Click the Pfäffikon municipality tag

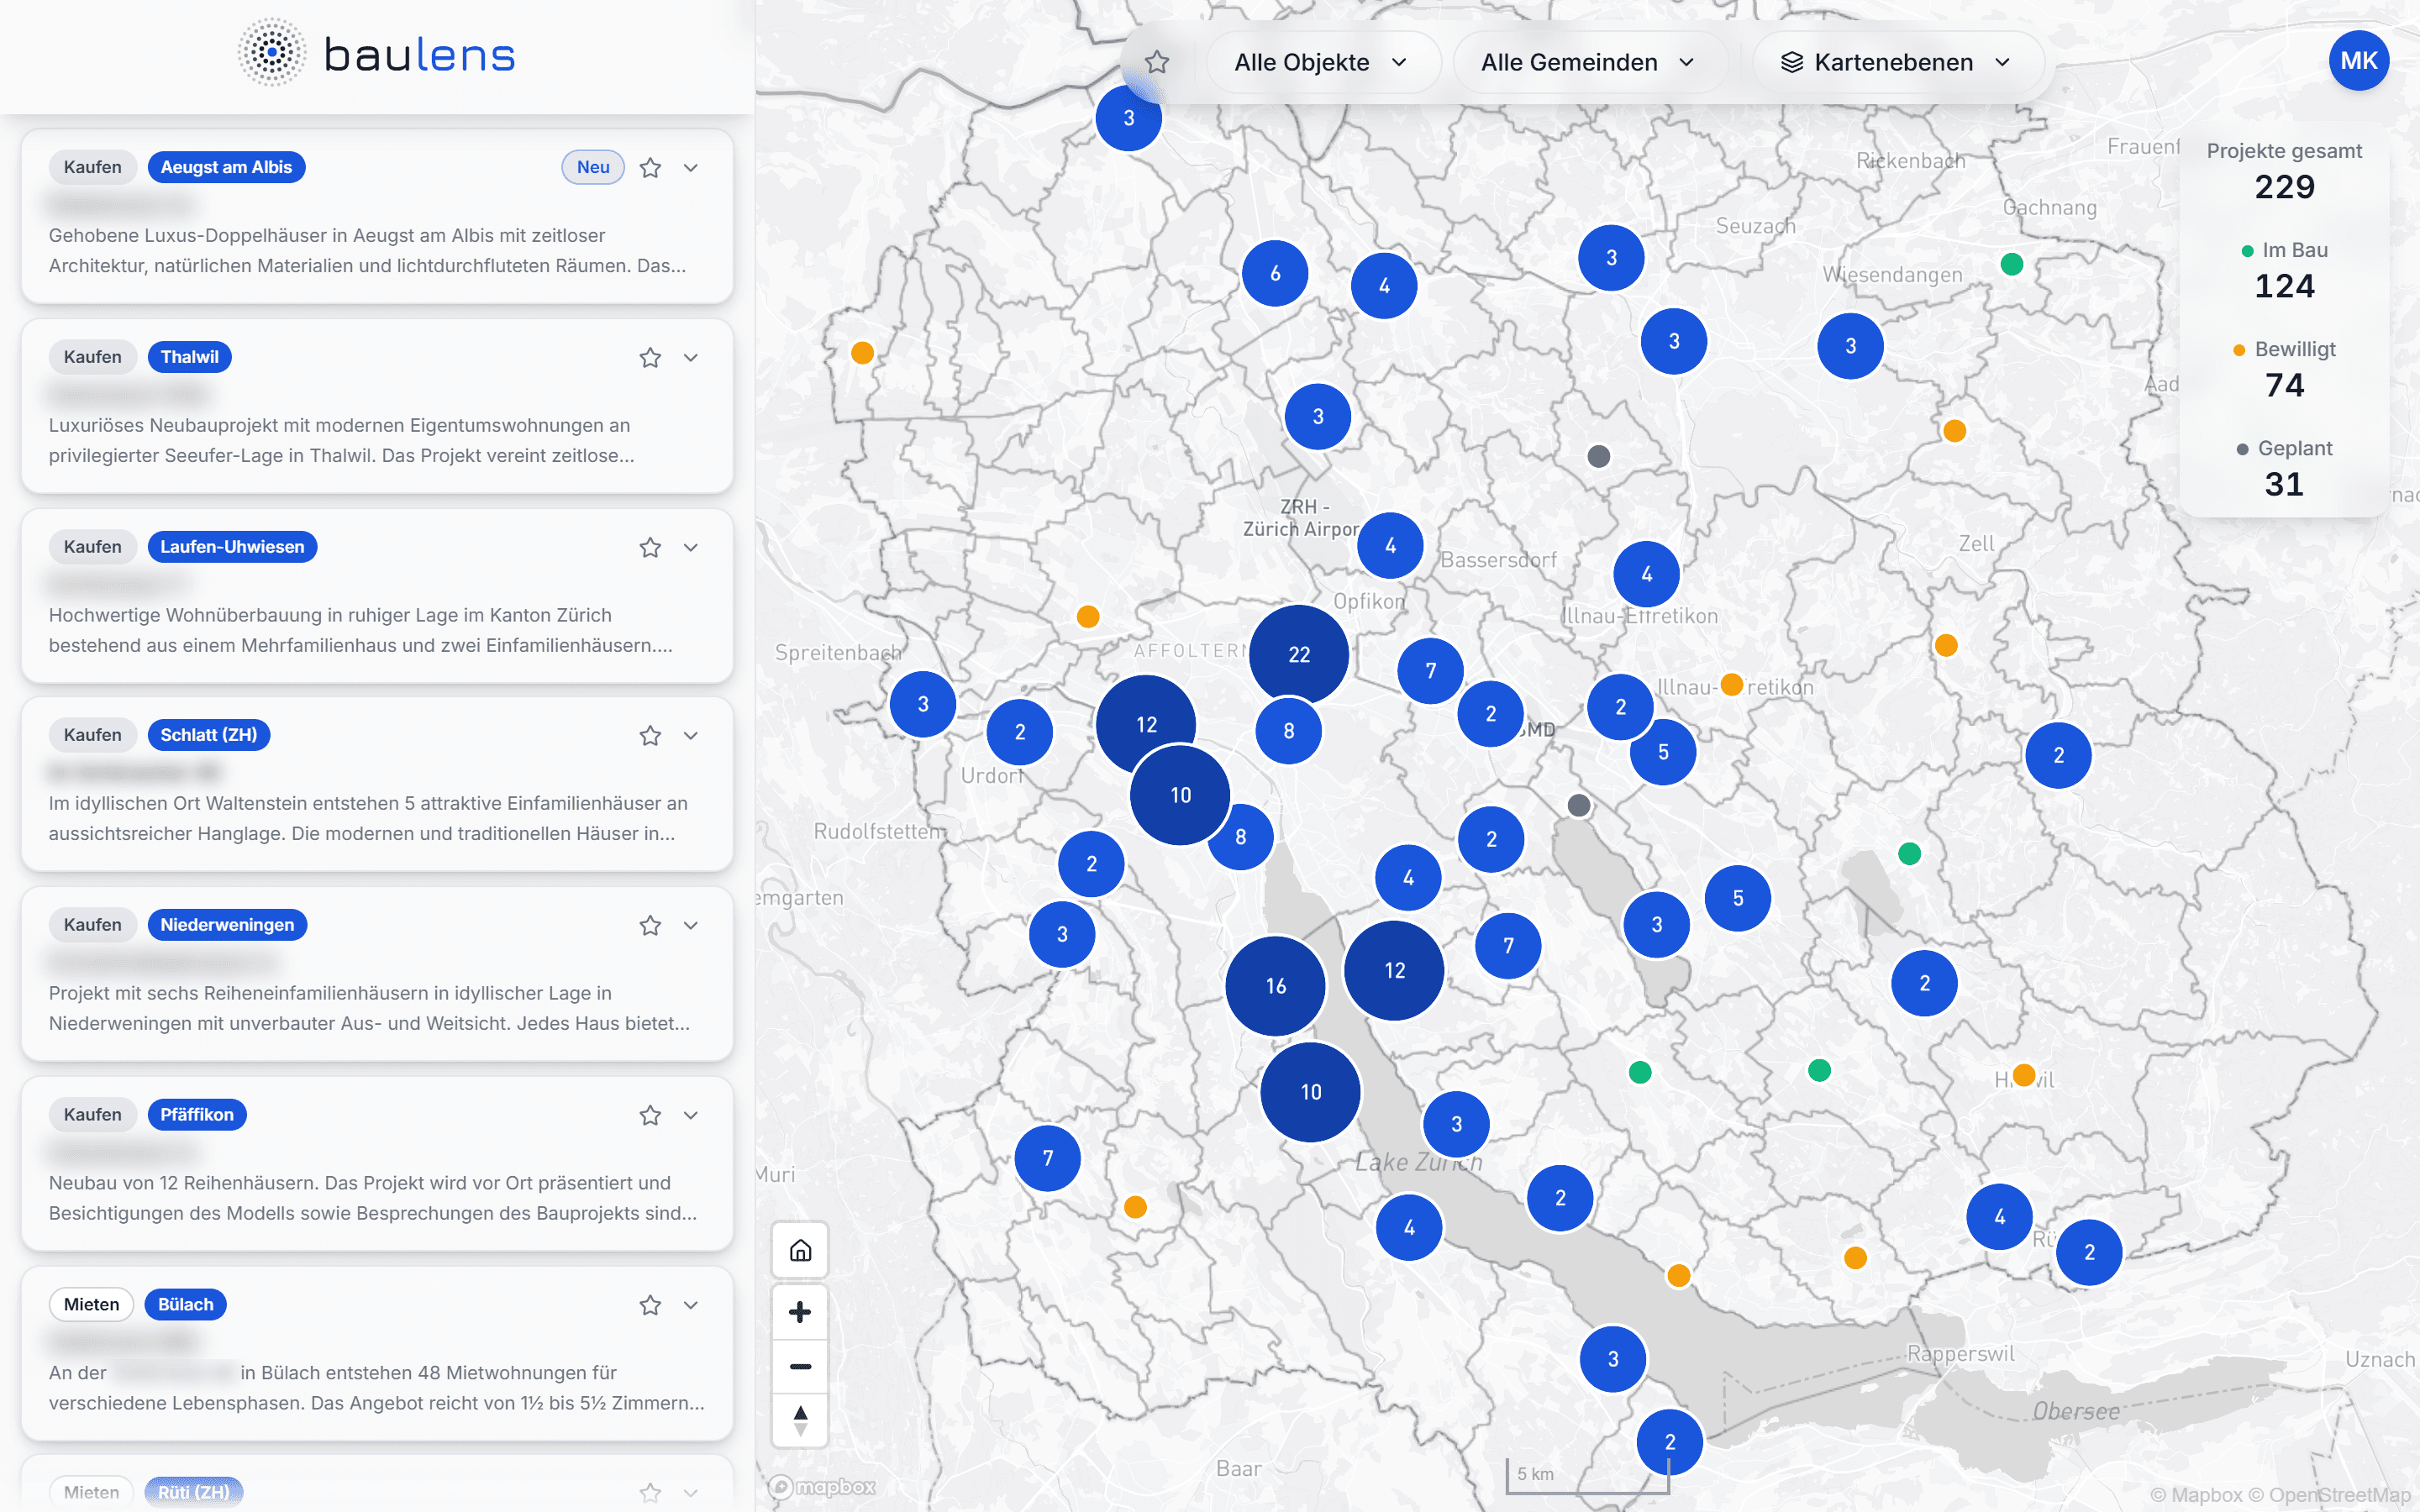(x=196, y=1115)
